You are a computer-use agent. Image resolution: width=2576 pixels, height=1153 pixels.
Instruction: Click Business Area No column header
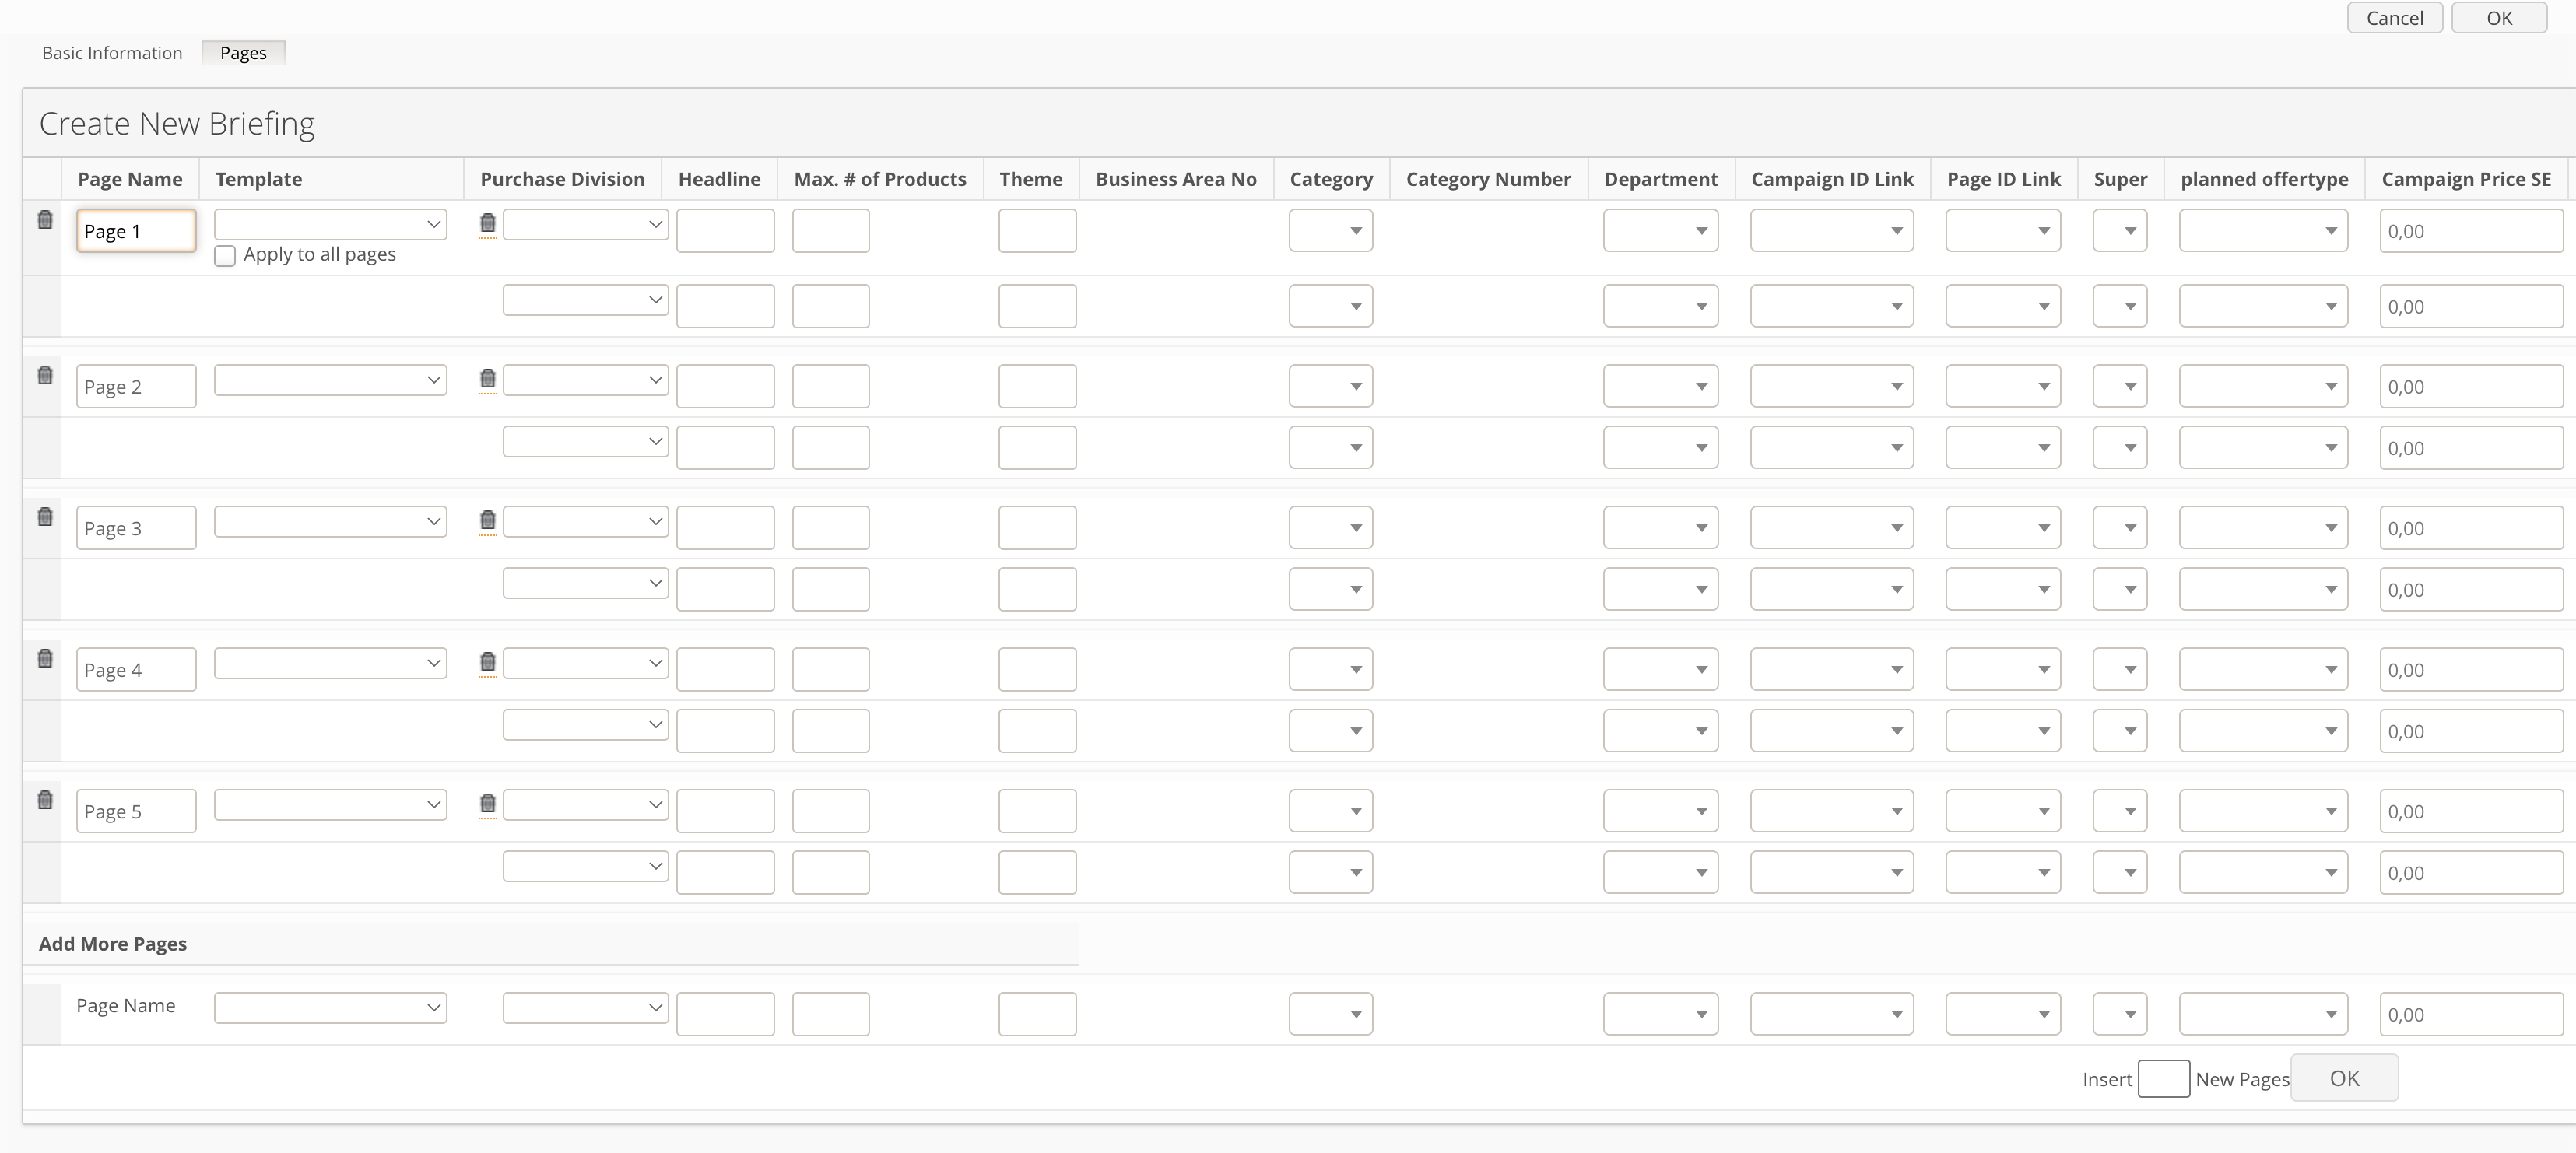pyautogui.click(x=1176, y=179)
